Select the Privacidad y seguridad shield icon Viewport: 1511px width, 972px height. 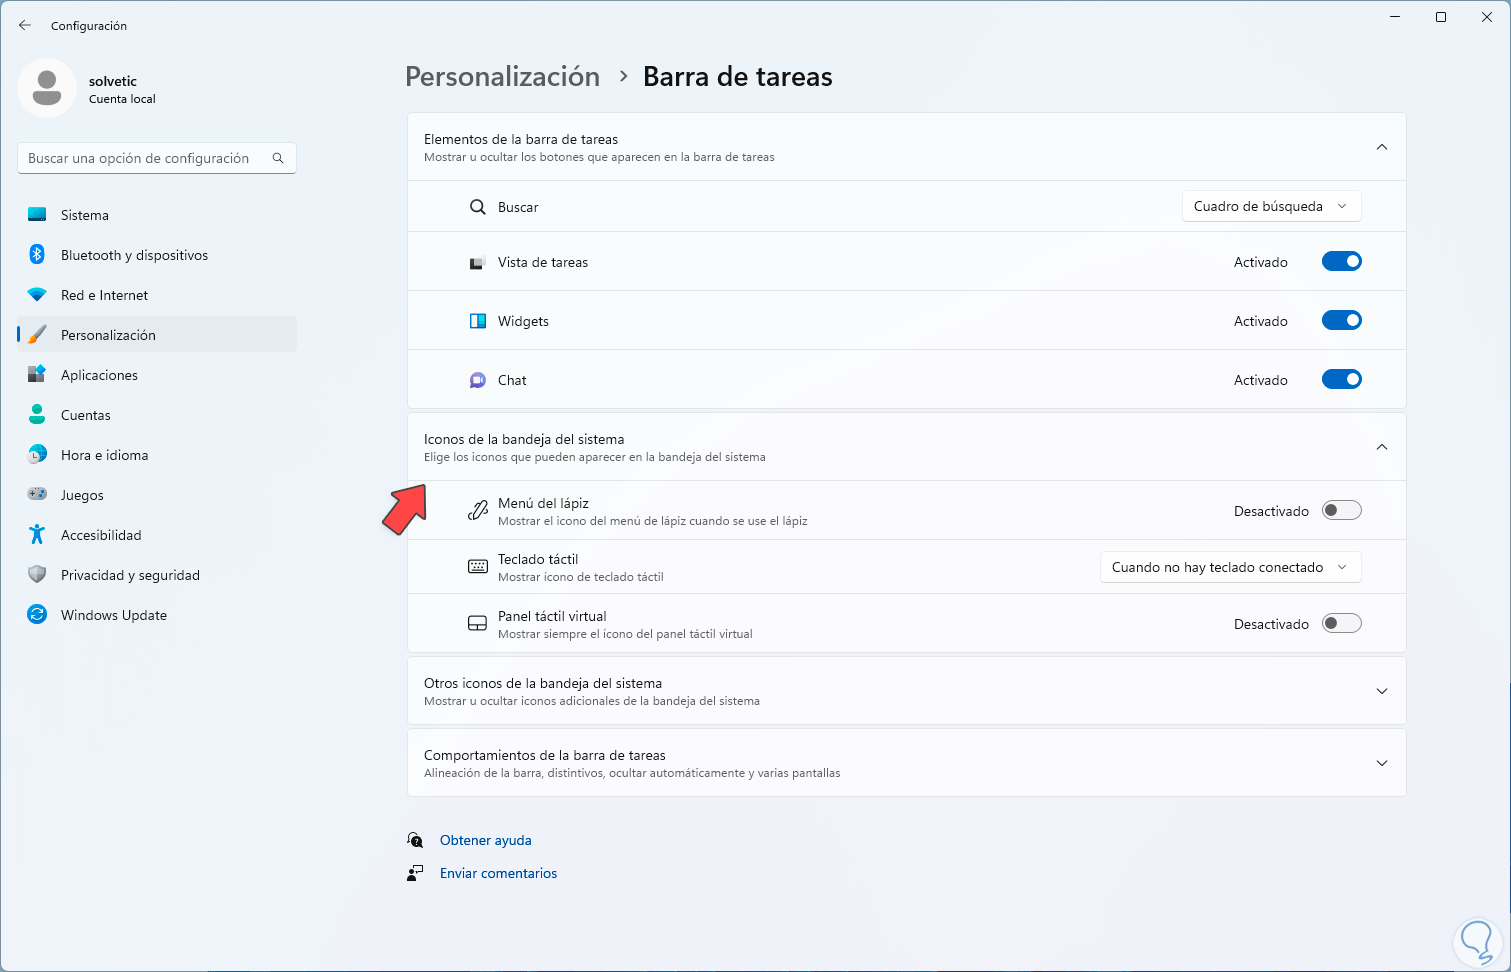point(37,575)
